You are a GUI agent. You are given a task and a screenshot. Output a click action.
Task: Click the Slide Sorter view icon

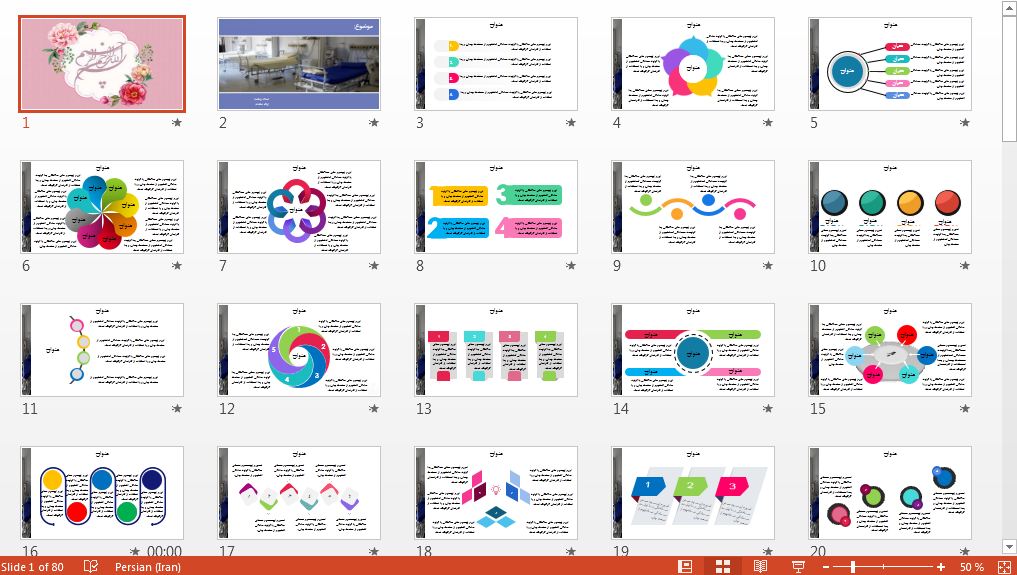723,567
